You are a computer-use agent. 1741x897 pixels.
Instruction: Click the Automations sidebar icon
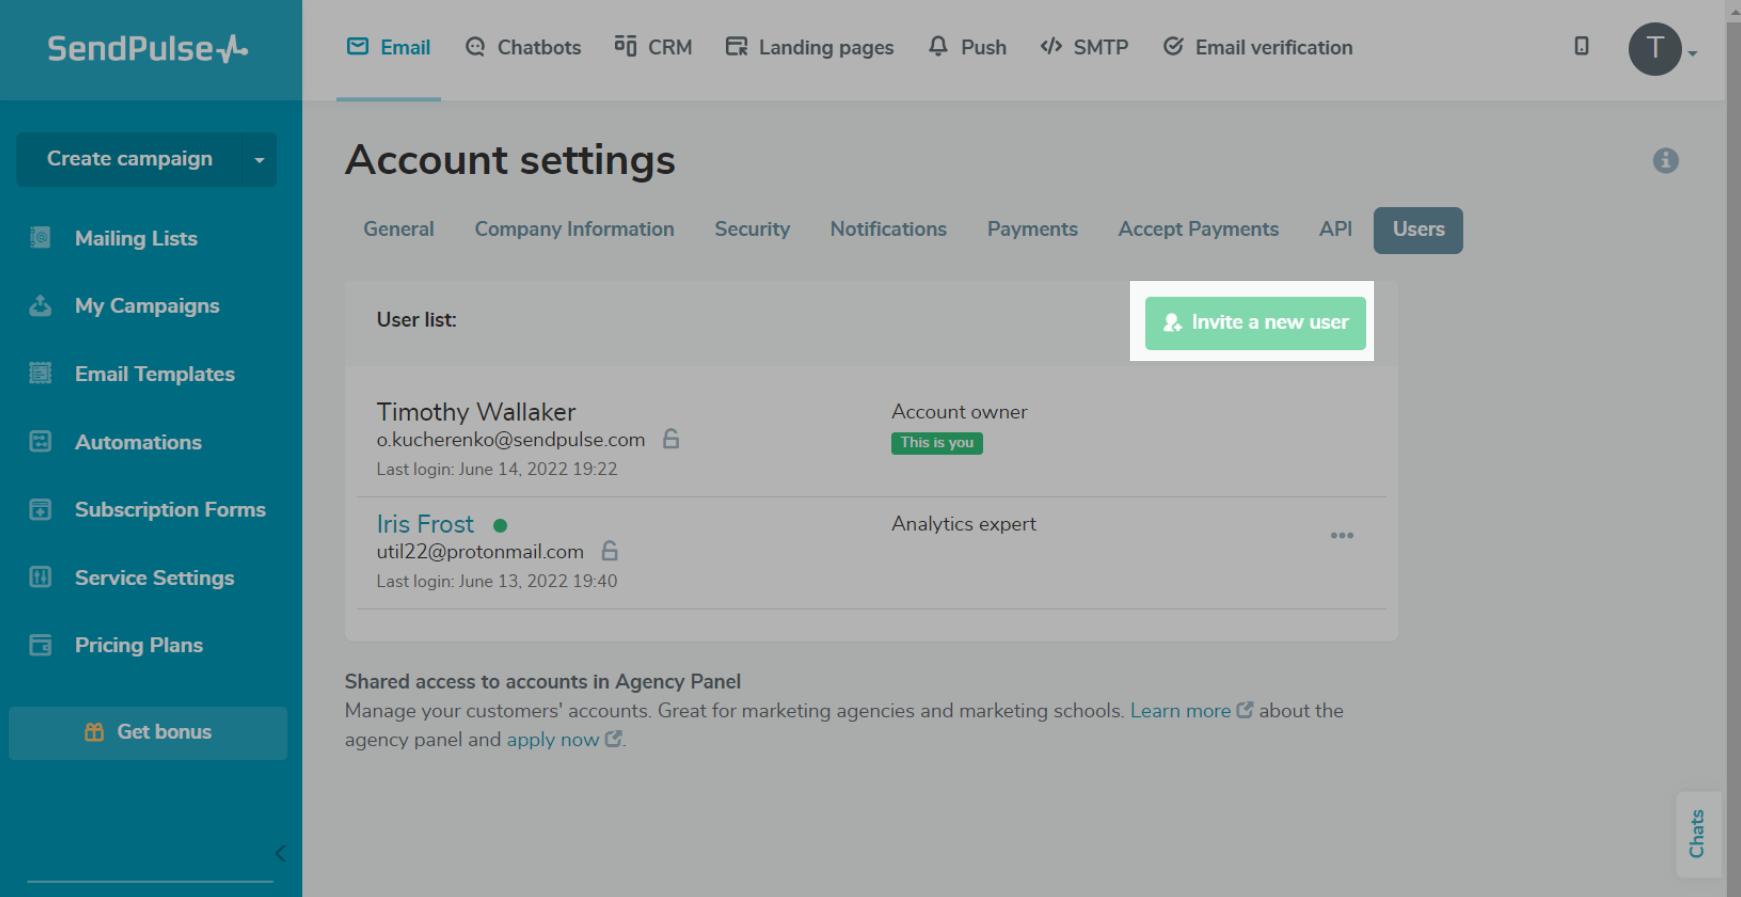[40, 442]
